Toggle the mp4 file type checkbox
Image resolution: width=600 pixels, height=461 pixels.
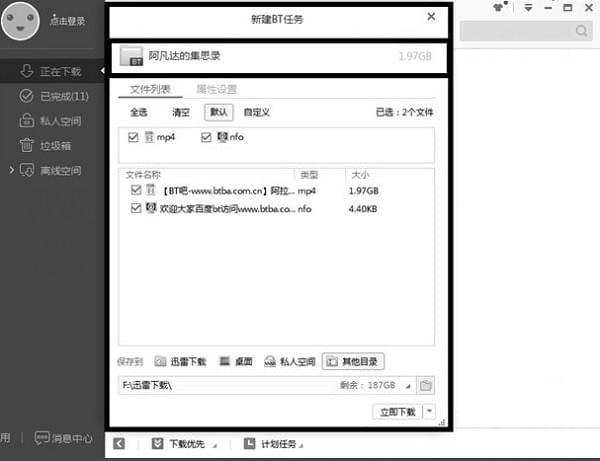click(133, 137)
